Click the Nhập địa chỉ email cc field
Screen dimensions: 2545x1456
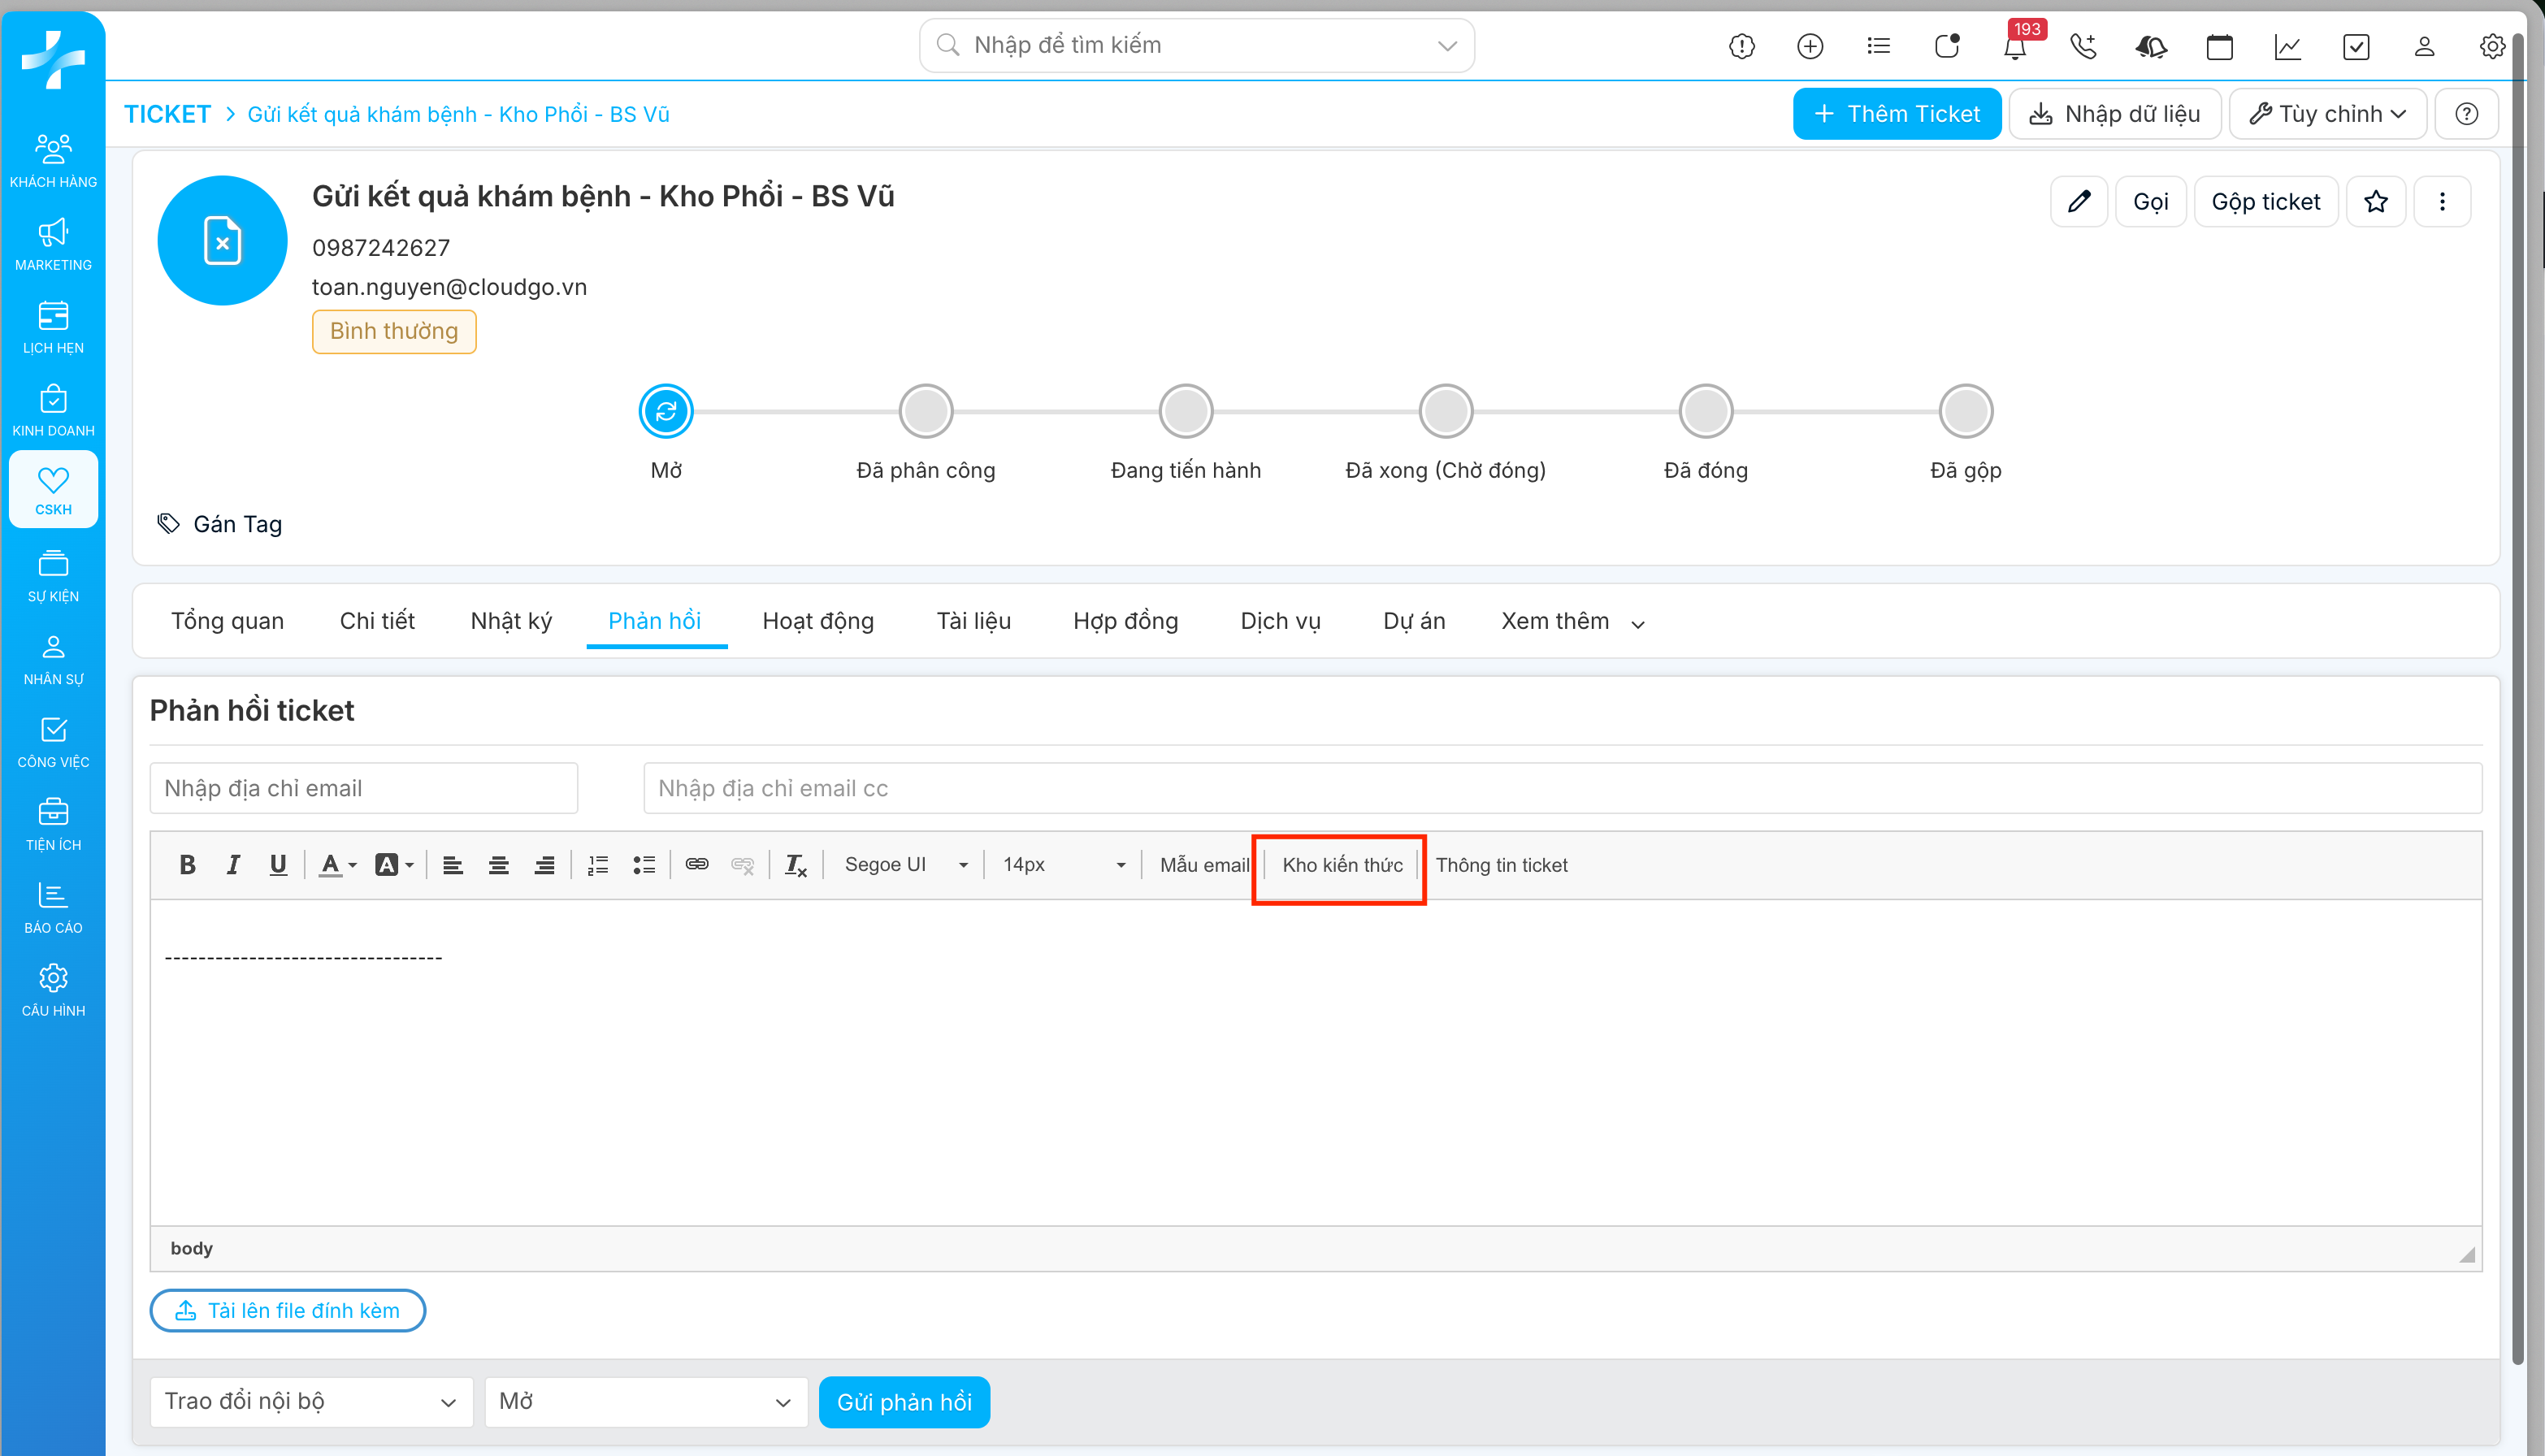pos(1560,788)
